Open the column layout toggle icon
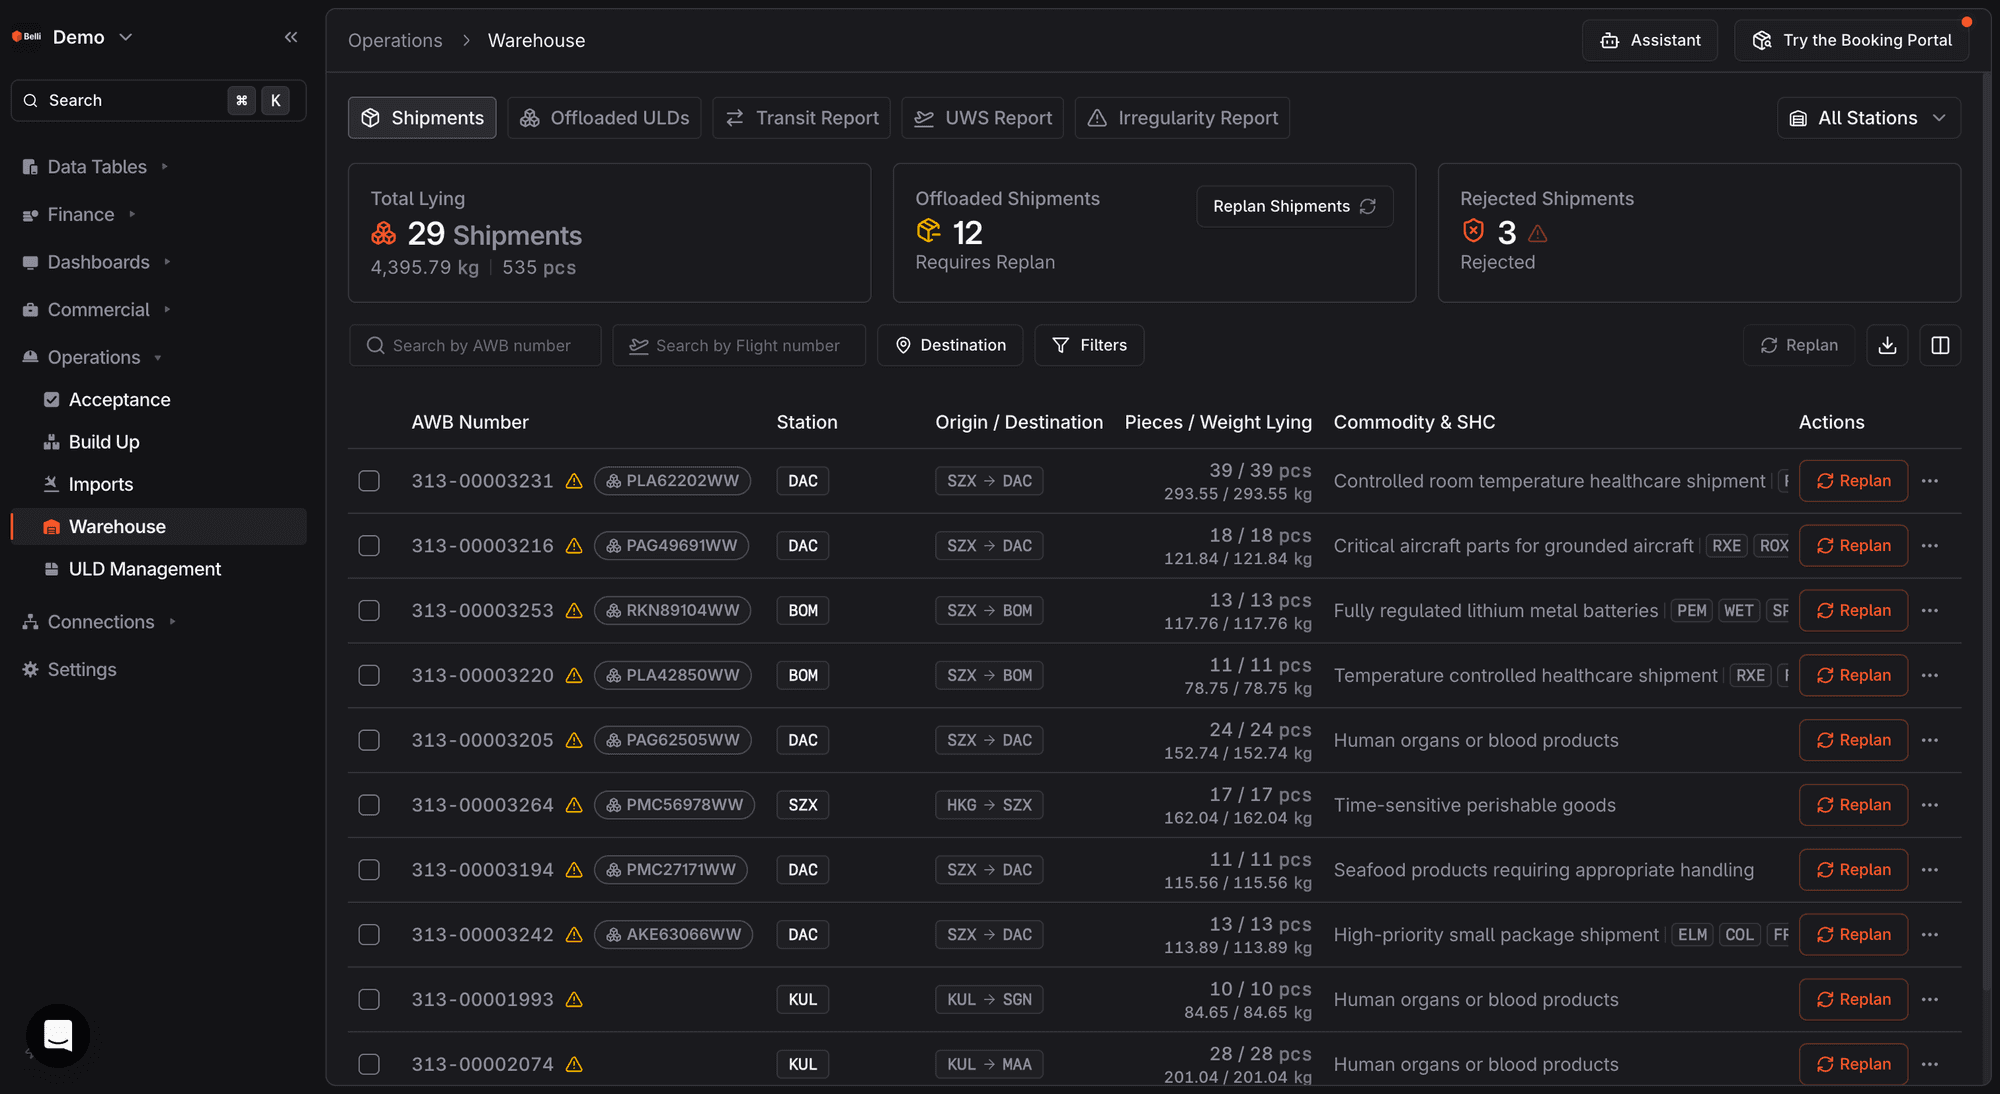Image resolution: width=2000 pixels, height=1094 pixels. pyautogui.click(x=1940, y=345)
